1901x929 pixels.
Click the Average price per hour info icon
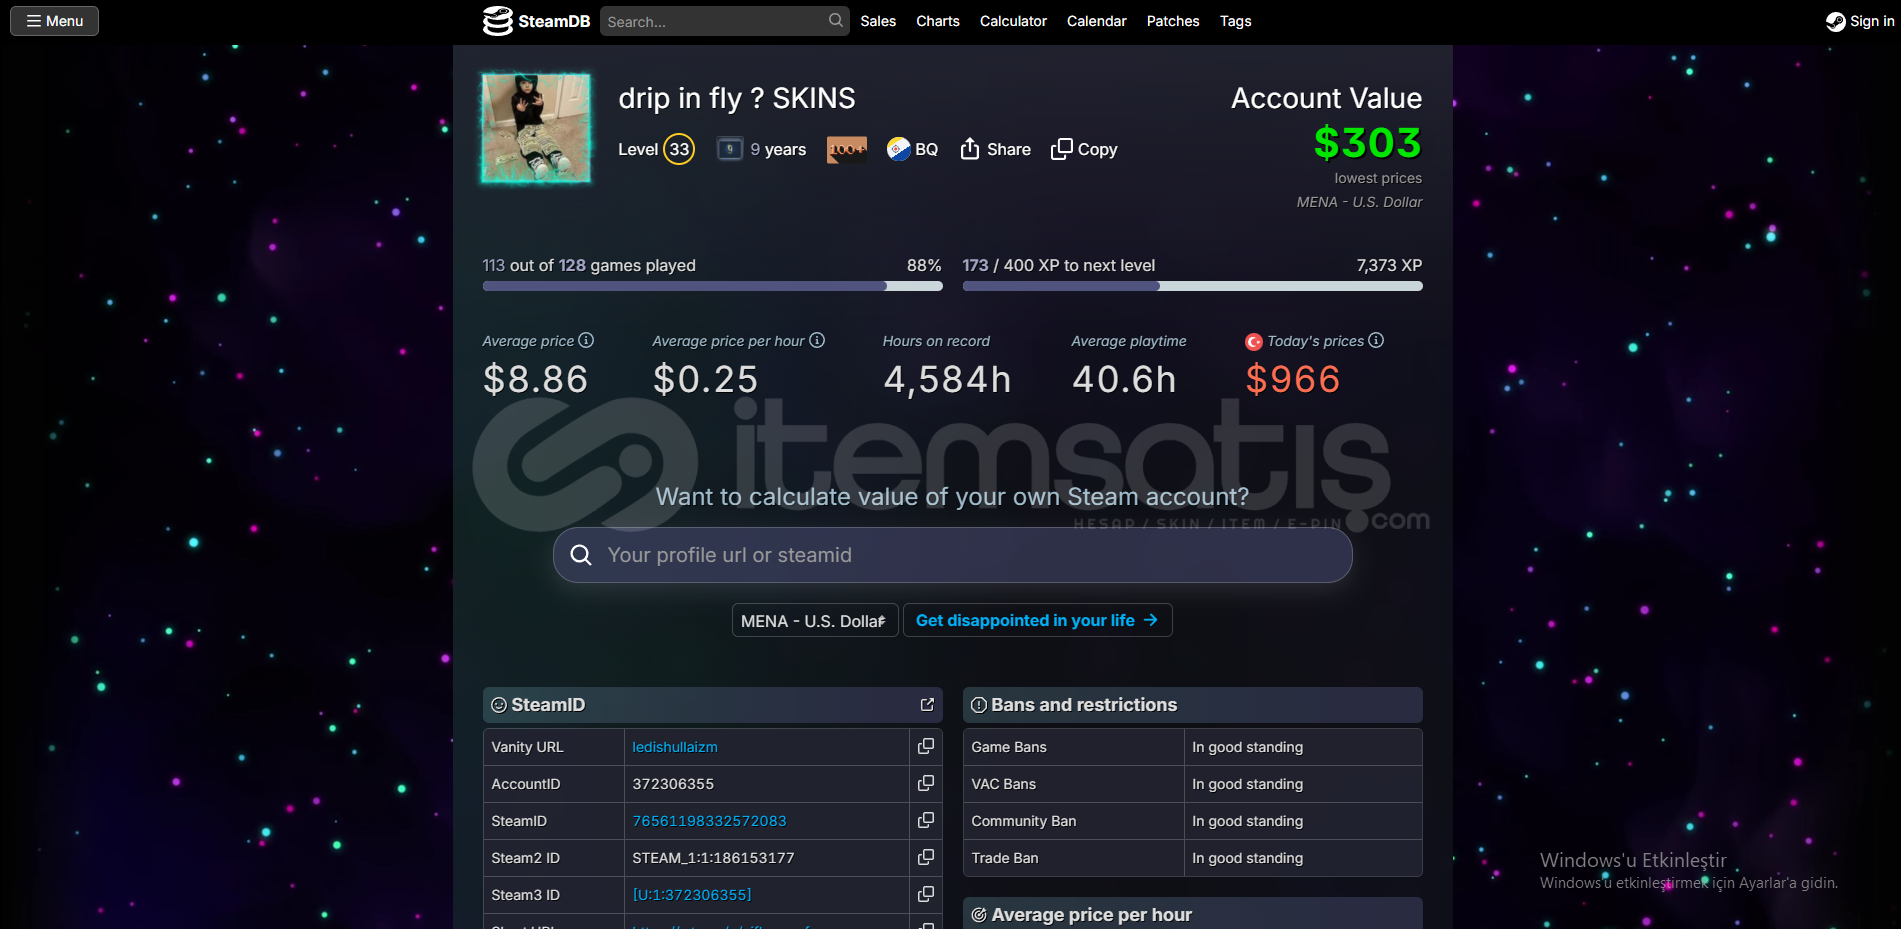[817, 340]
